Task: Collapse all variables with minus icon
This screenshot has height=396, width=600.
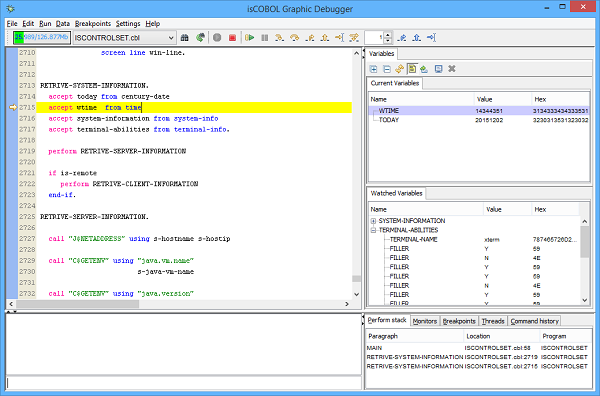Action: tap(387, 69)
